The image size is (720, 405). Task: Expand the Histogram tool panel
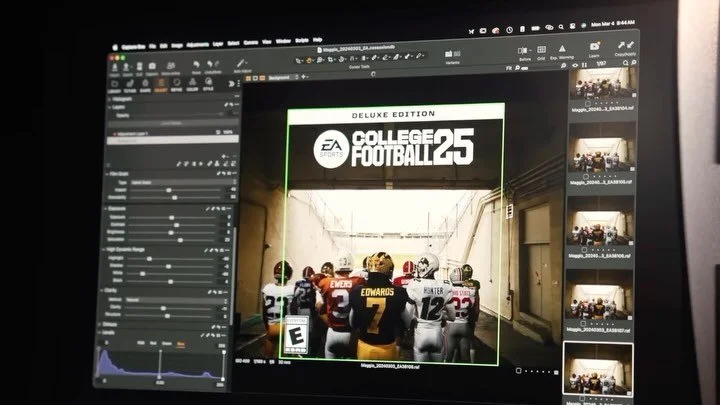(x=110, y=99)
